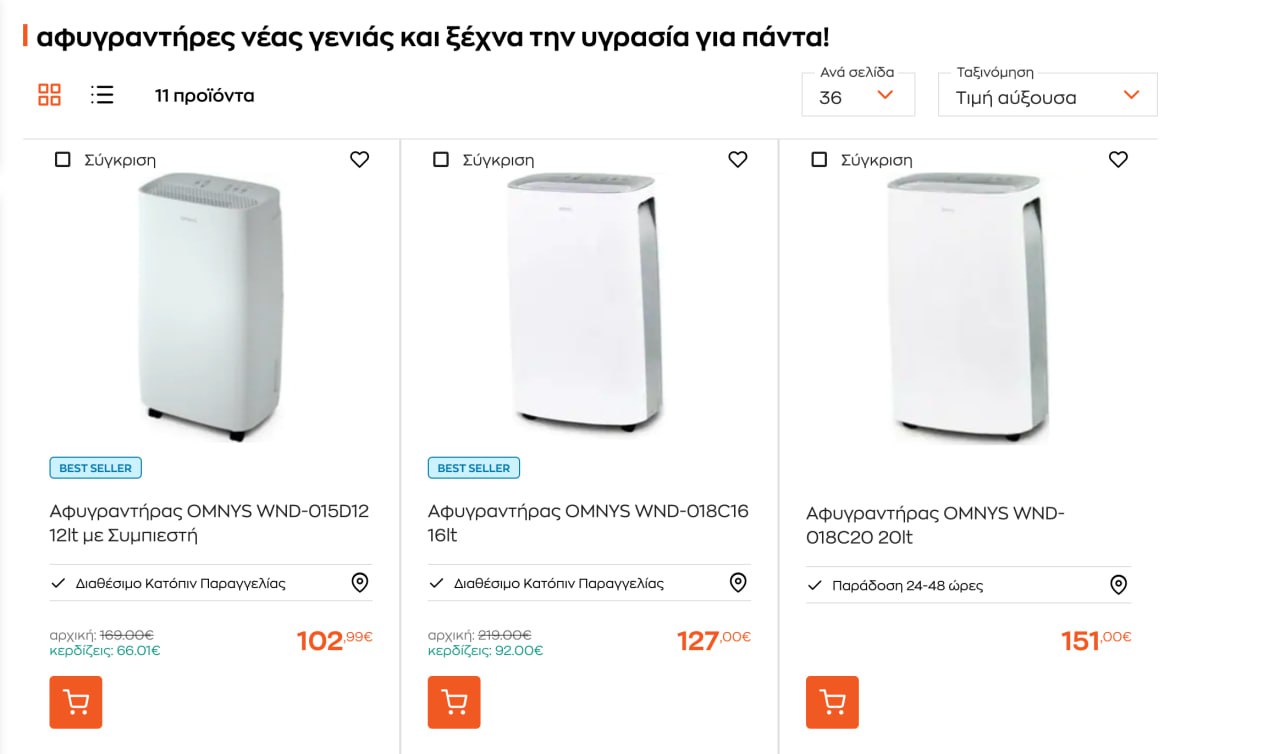
Task: Open the Ανά σελίδα dropdown
Action: tap(858, 96)
